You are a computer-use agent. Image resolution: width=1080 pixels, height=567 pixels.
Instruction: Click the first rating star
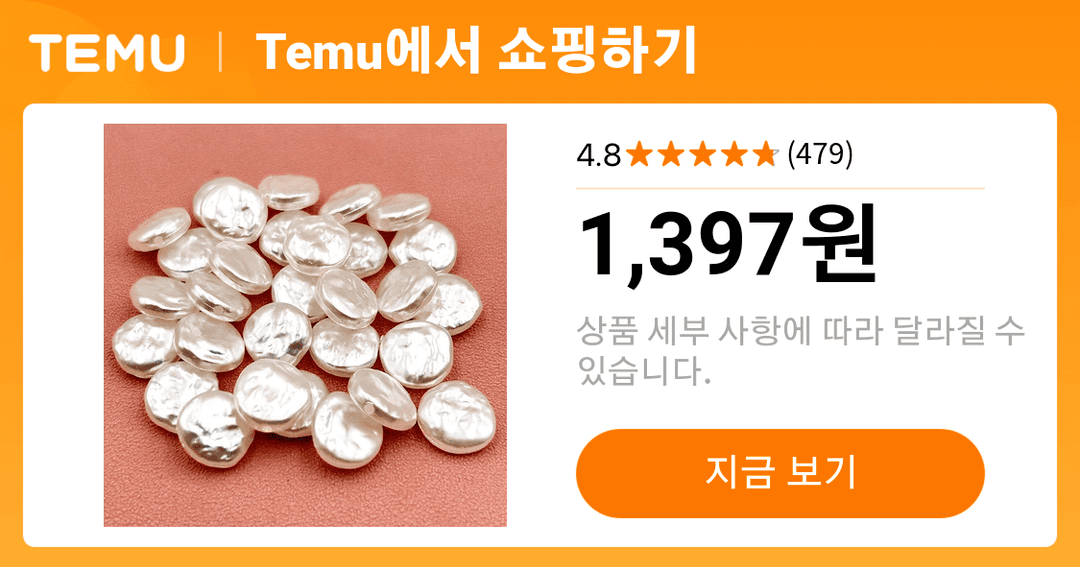(639, 154)
